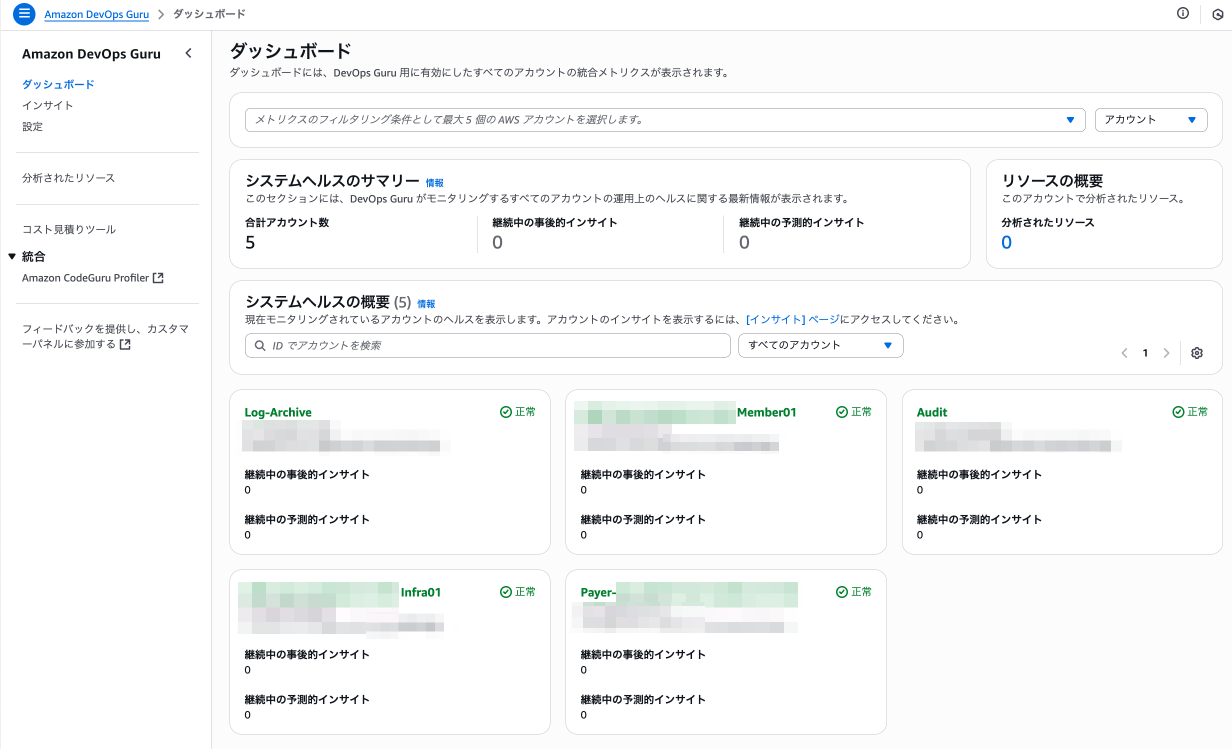This screenshot has height=749, width=1232.
Task: Open the すべてのアカウント filter dropdown
Action: coord(821,345)
